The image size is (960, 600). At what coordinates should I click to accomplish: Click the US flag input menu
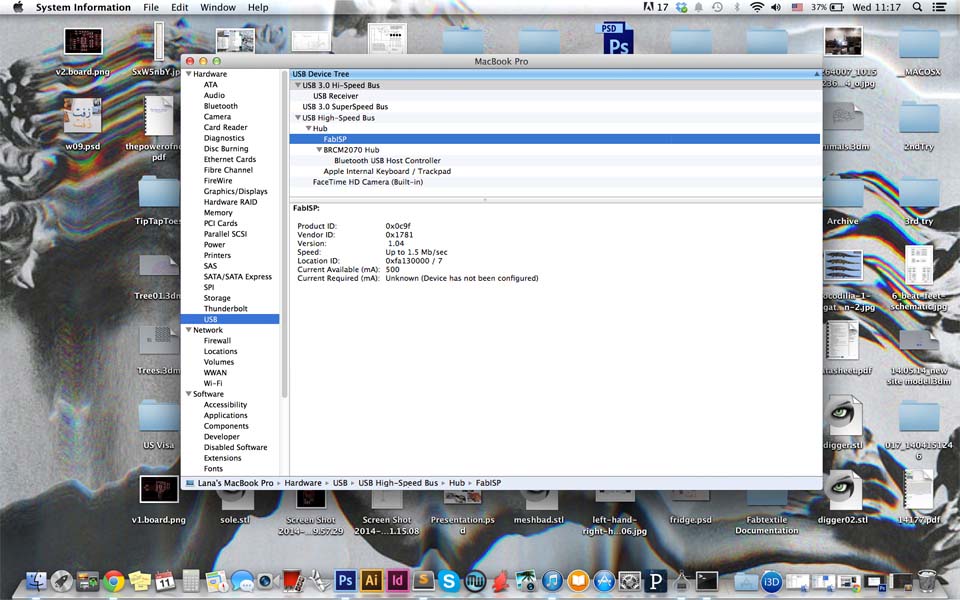coord(797,7)
